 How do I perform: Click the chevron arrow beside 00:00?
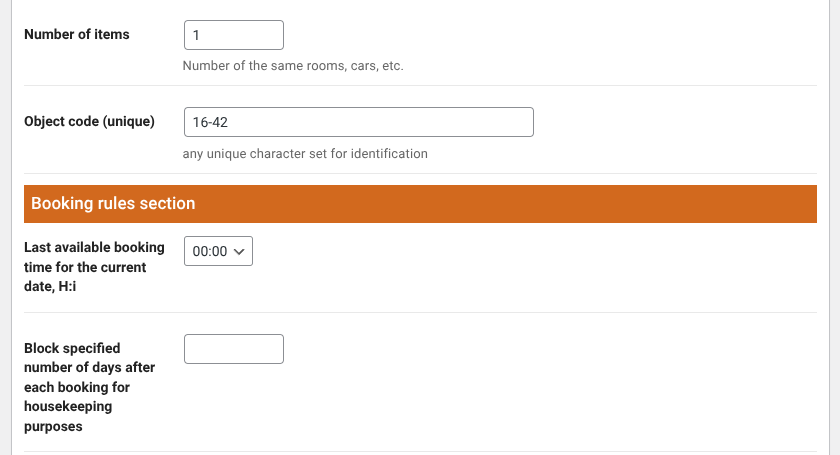click(x=239, y=252)
